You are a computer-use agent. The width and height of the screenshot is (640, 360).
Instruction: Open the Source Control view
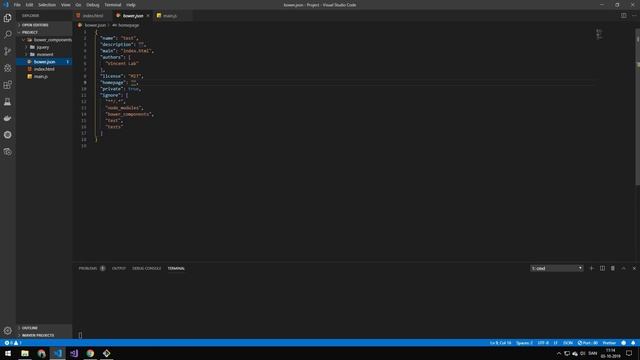pos(8,51)
